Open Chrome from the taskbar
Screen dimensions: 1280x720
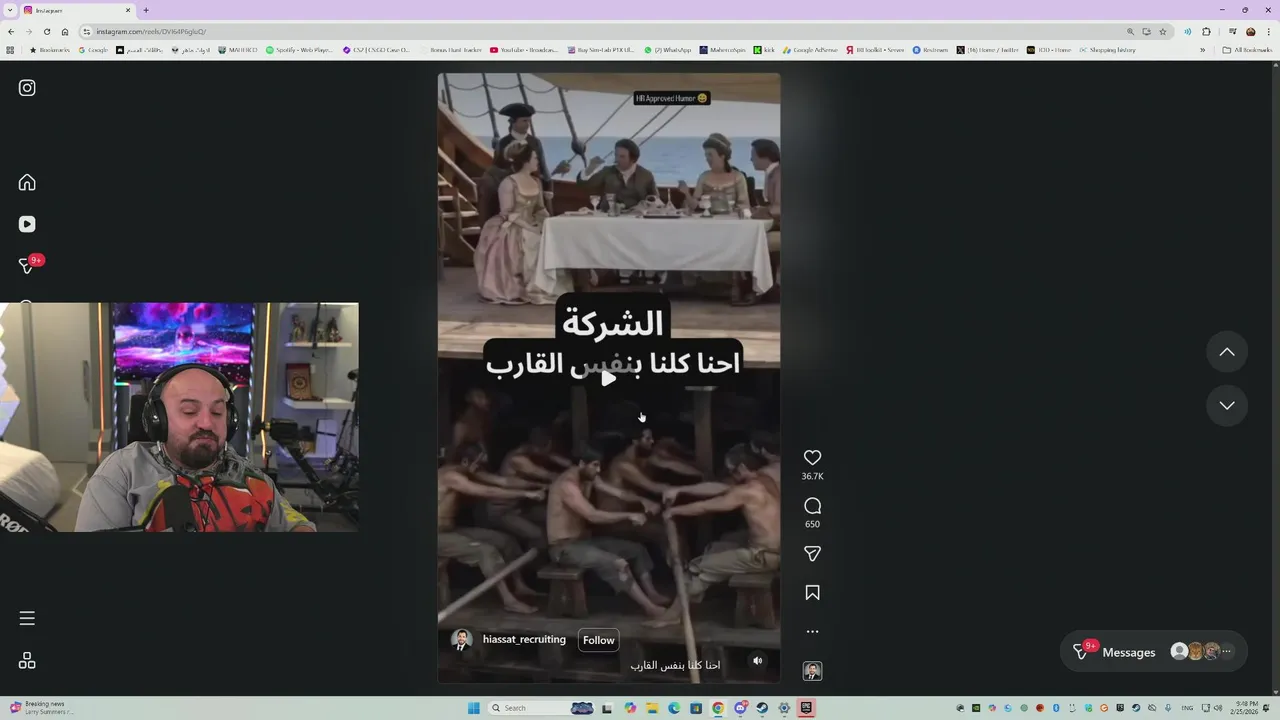718,708
